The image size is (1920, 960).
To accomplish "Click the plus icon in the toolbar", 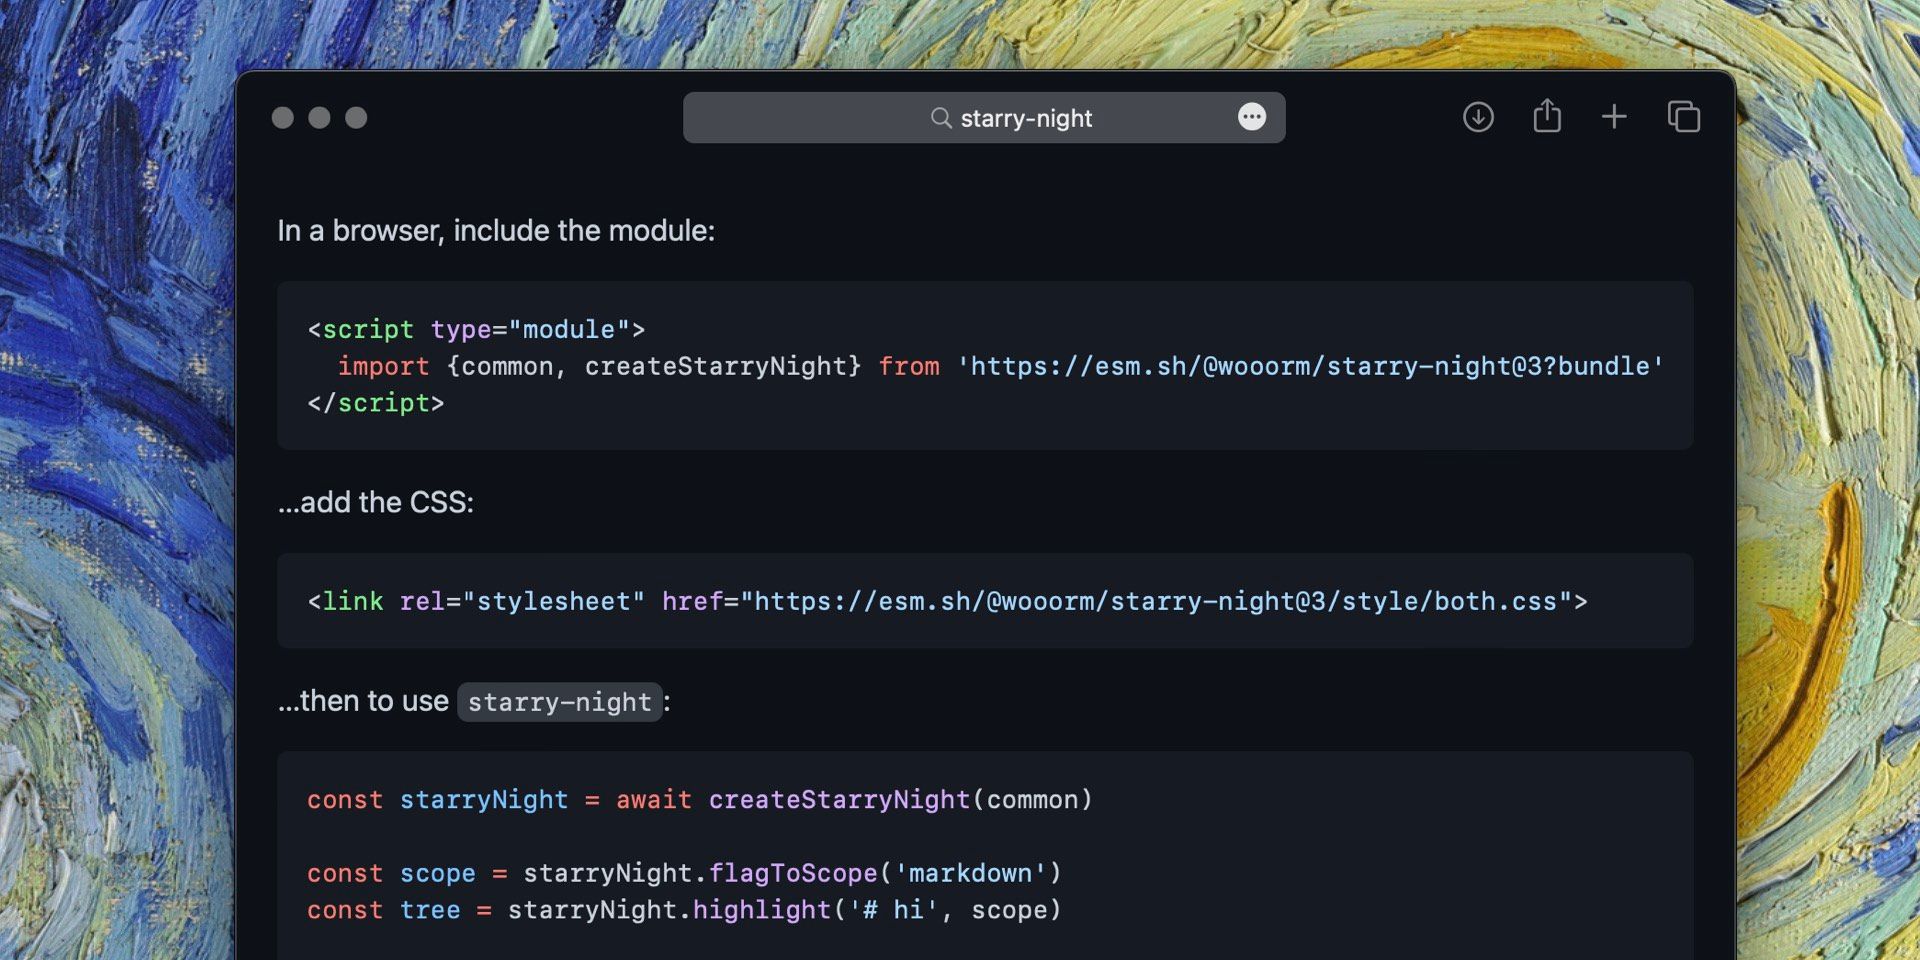I will 1614,117.
